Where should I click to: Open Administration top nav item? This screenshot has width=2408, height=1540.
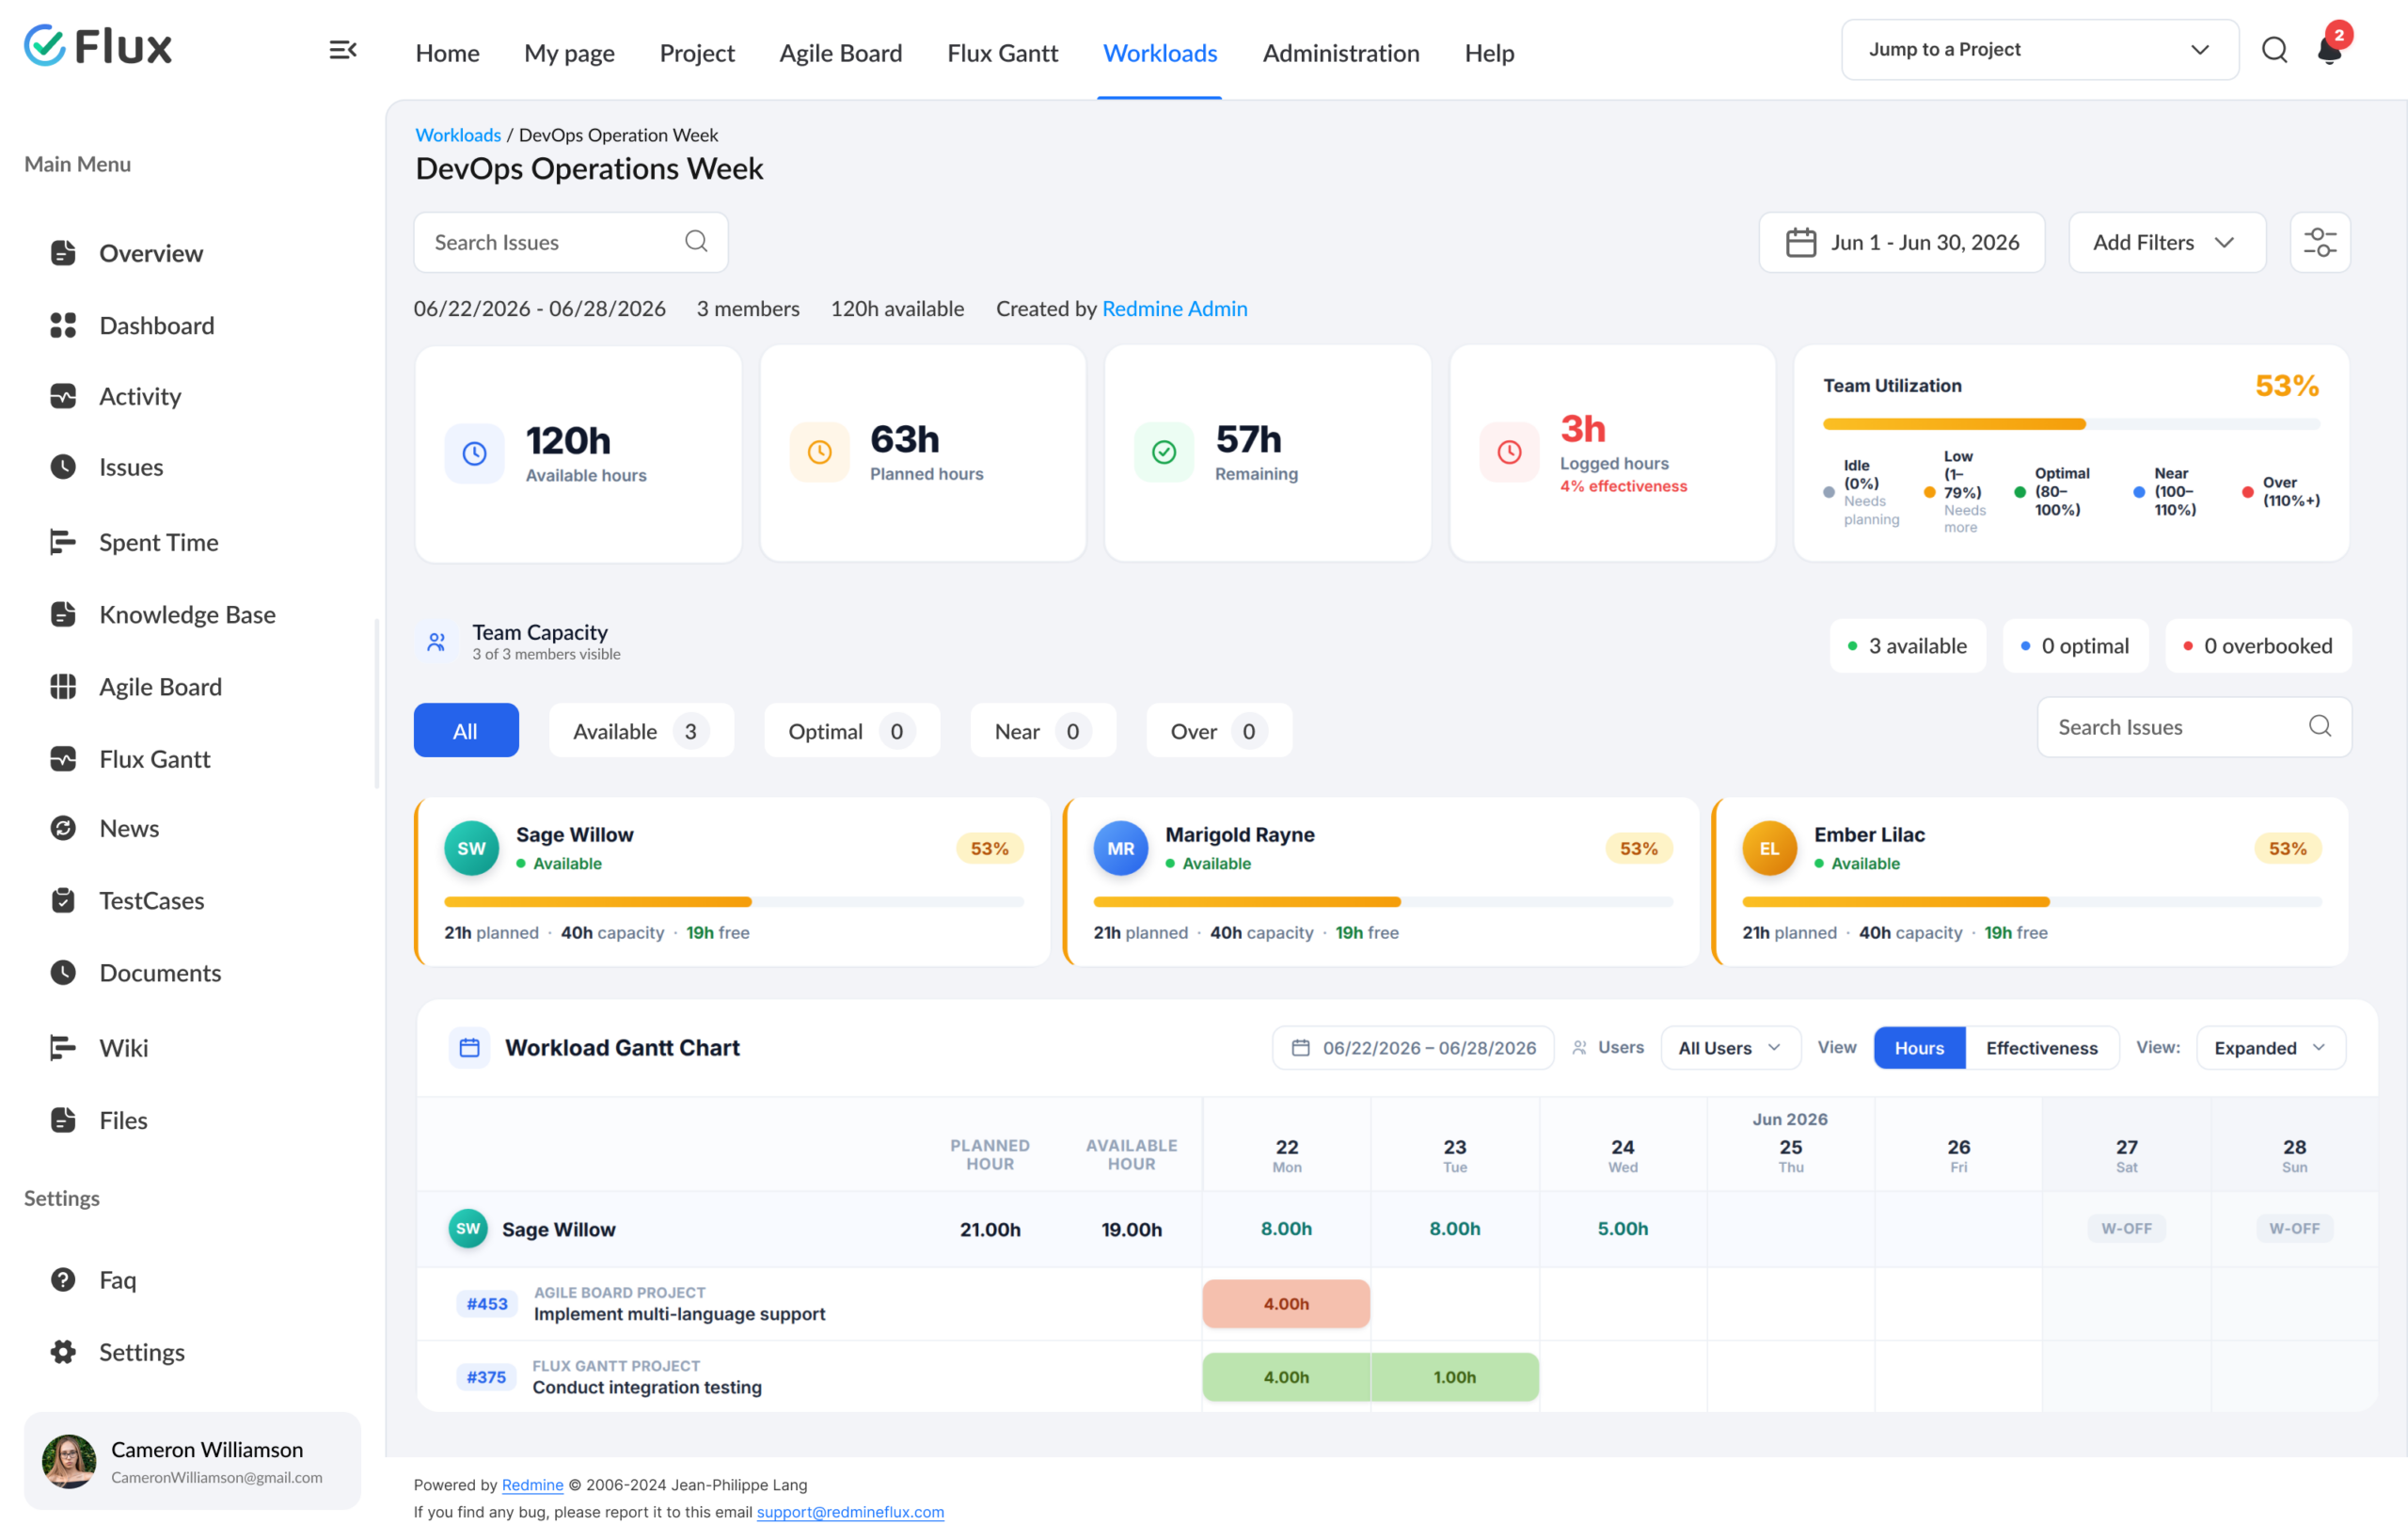pyautogui.click(x=1341, y=53)
